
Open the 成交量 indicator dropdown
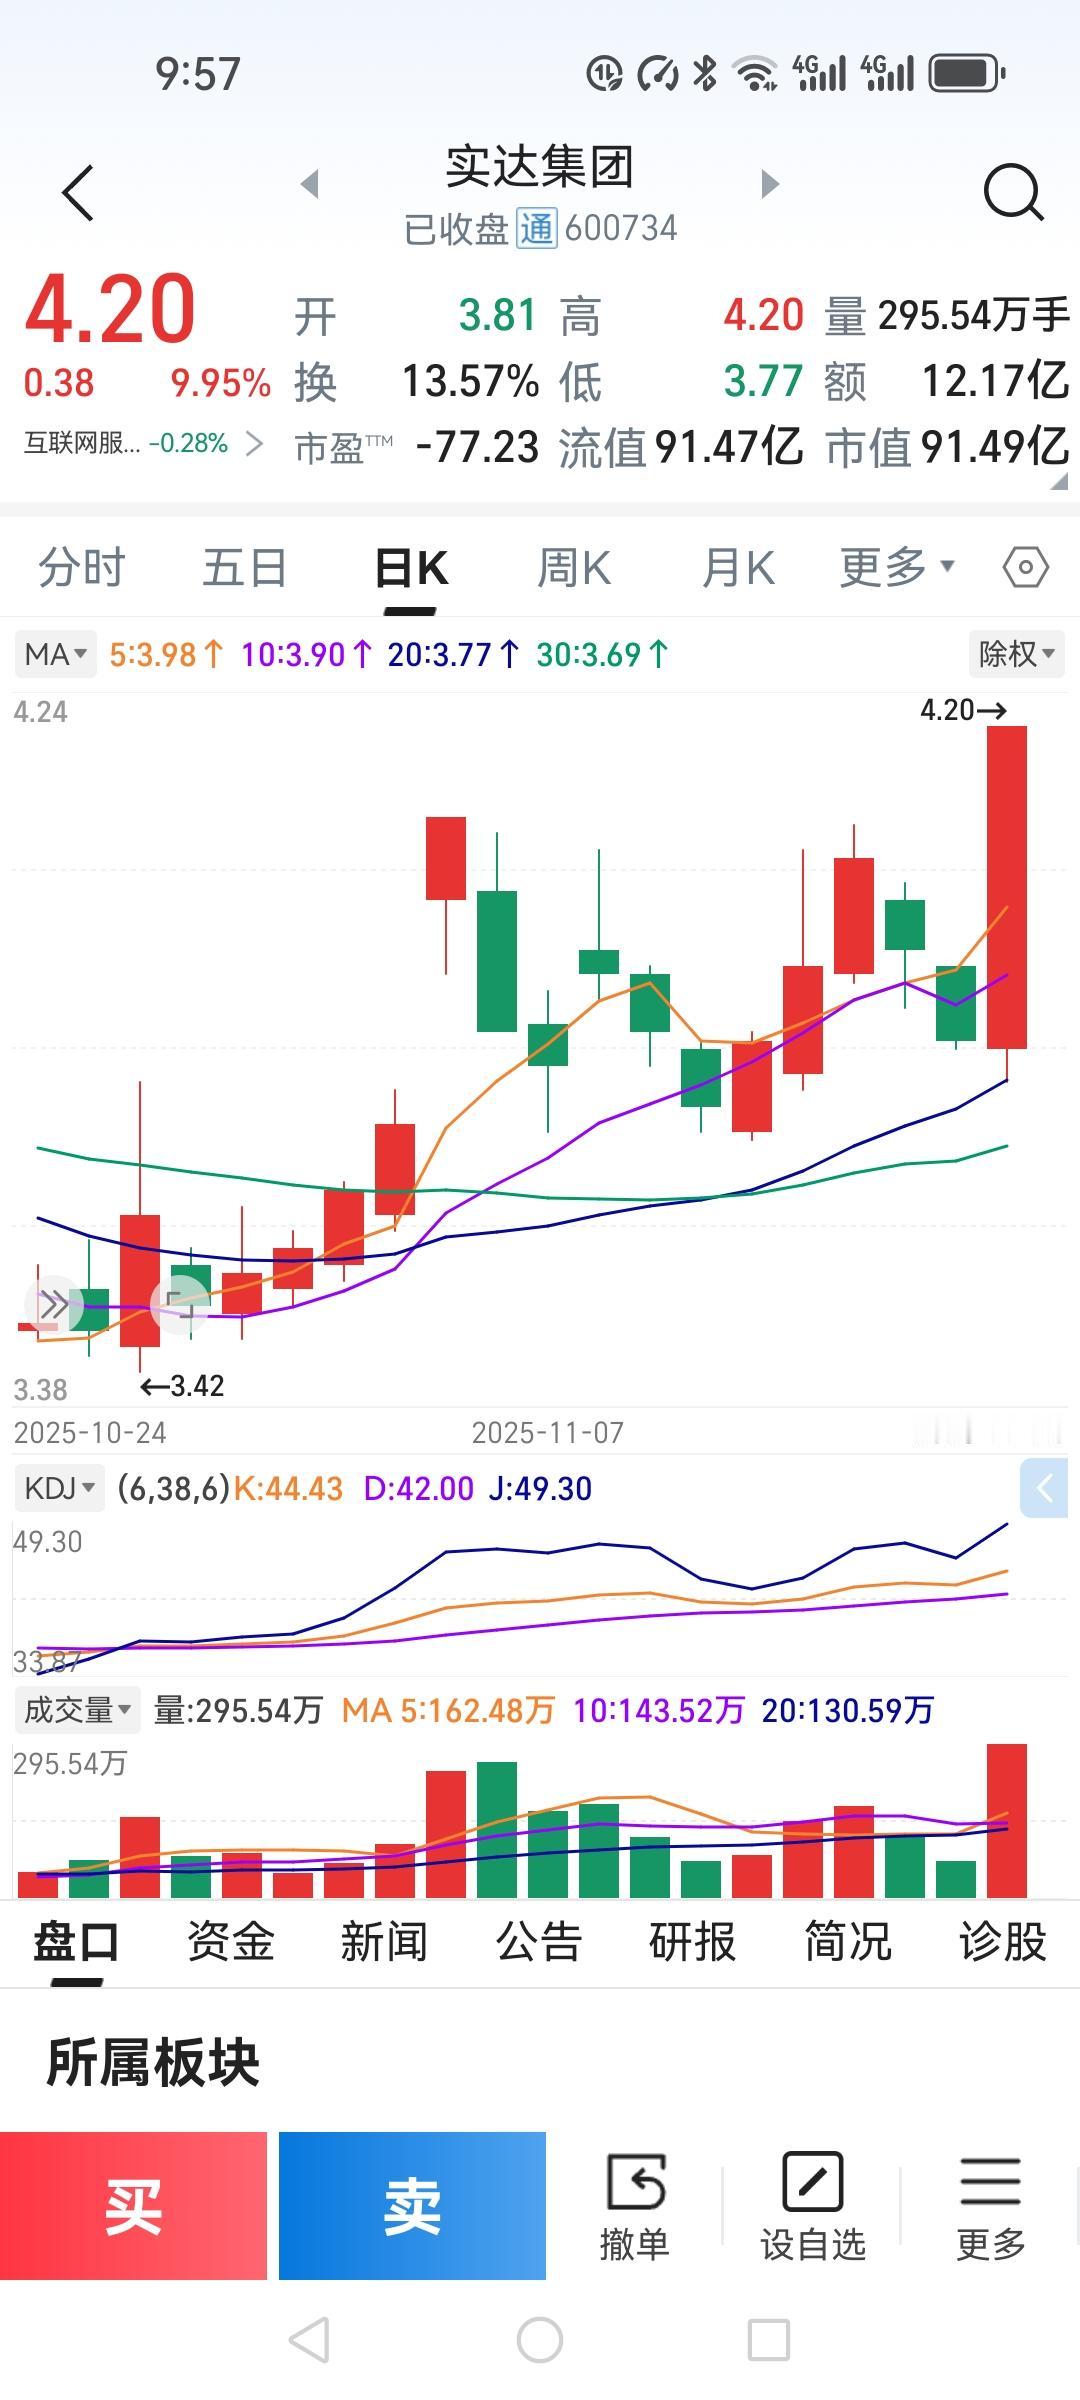[x=77, y=1710]
